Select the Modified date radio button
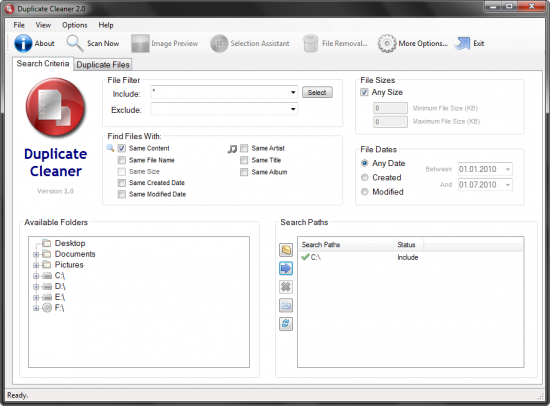Viewport: 550px width, 406px height. pos(364,192)
